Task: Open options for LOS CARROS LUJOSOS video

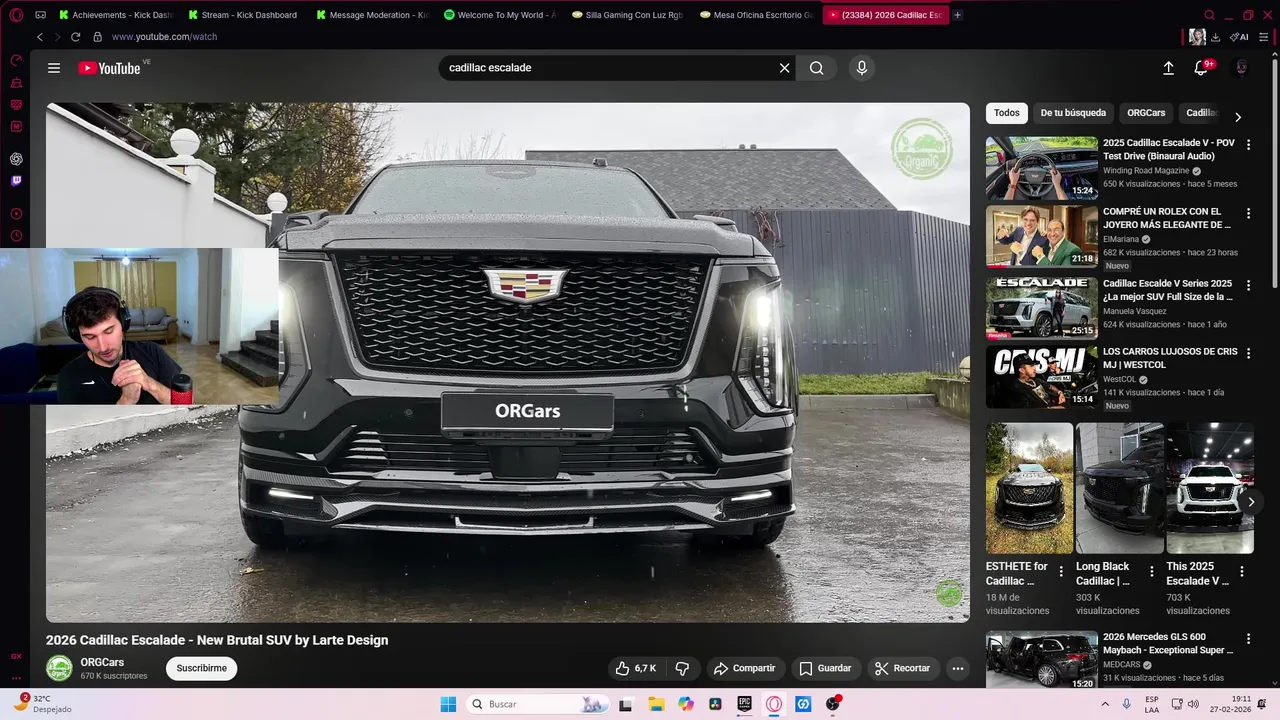Action: point(1248,353)
